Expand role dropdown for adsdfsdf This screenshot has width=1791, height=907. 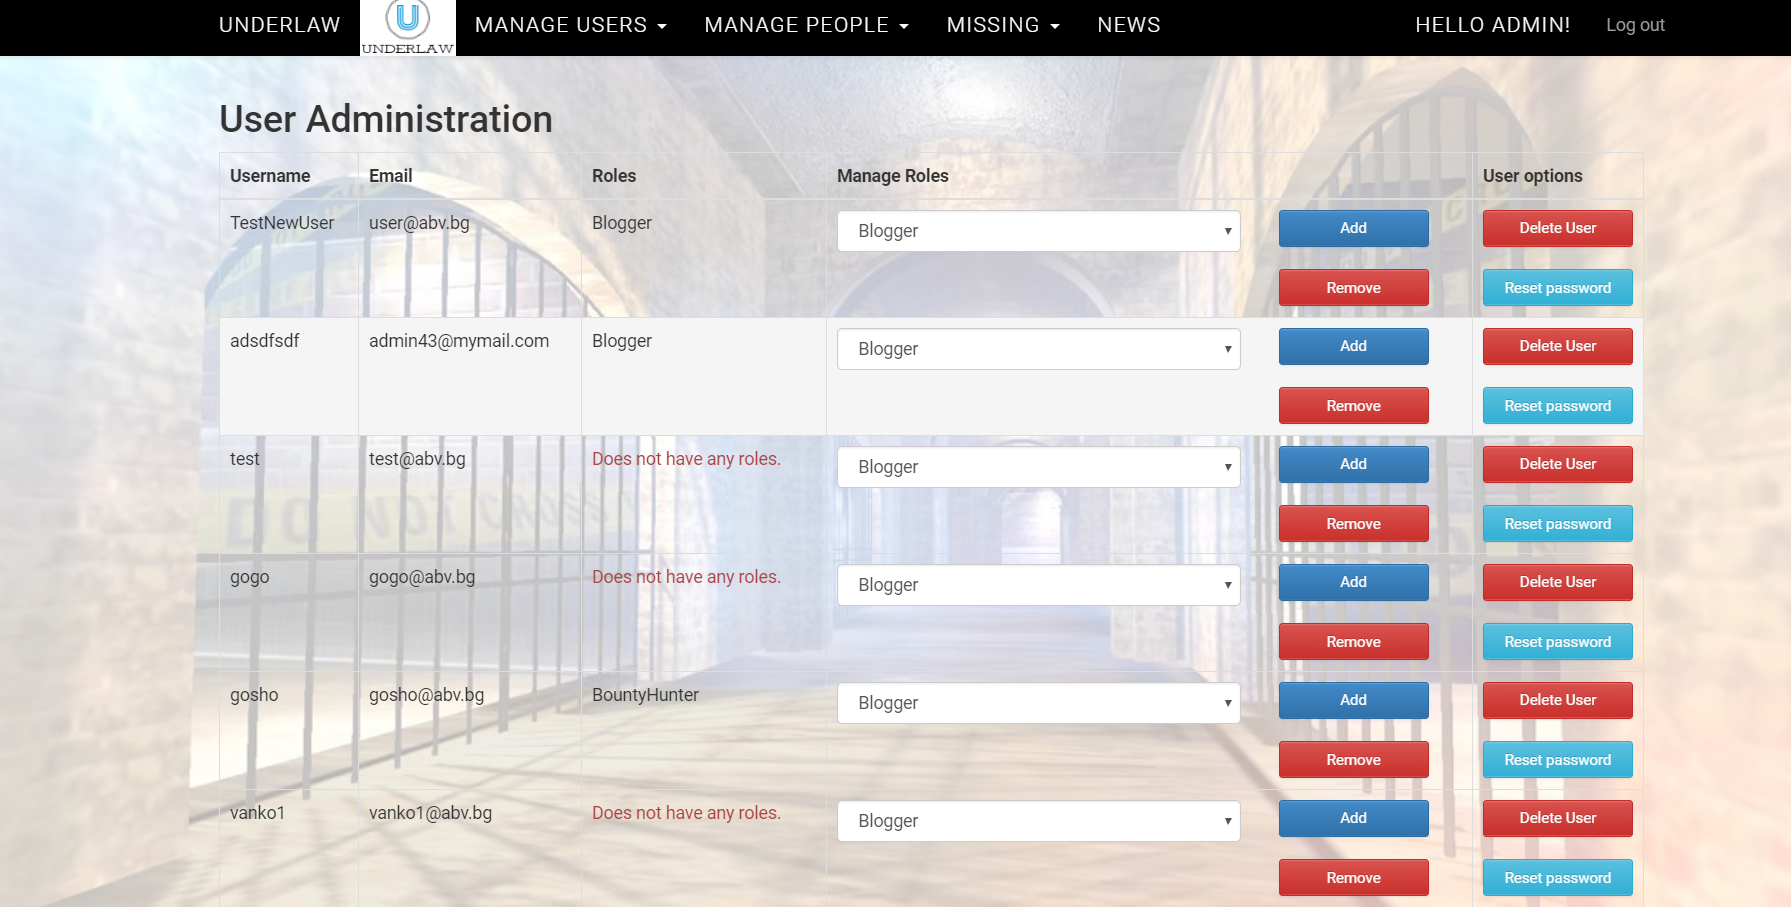tap(1039, 349)
